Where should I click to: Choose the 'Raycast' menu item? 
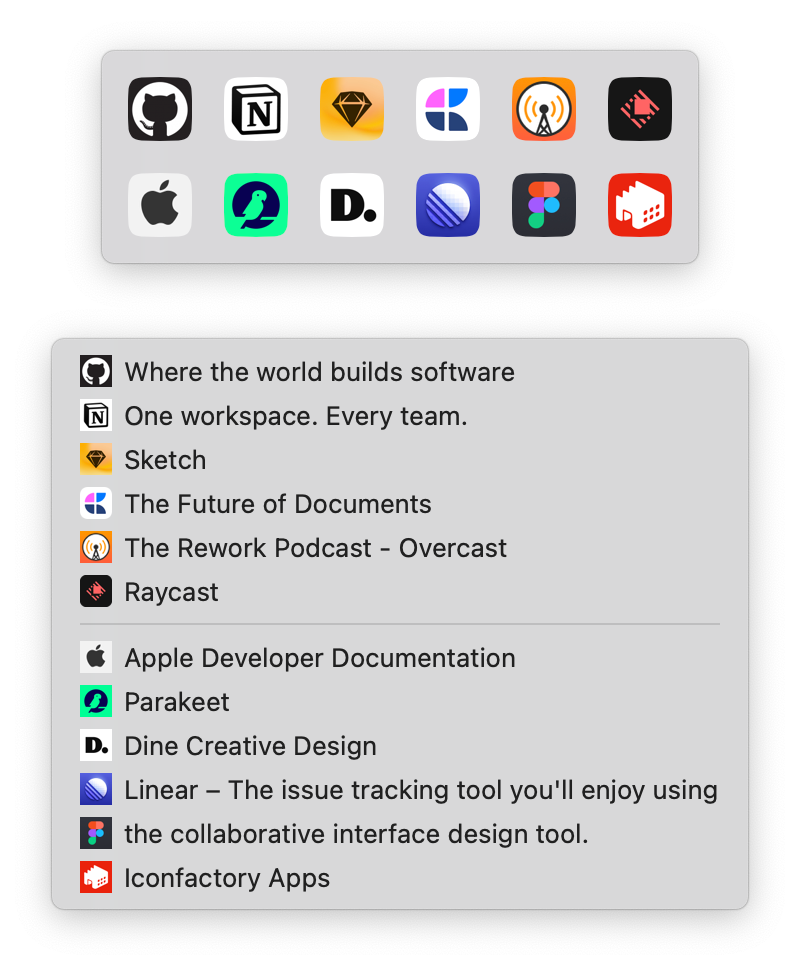pos(400,591)
